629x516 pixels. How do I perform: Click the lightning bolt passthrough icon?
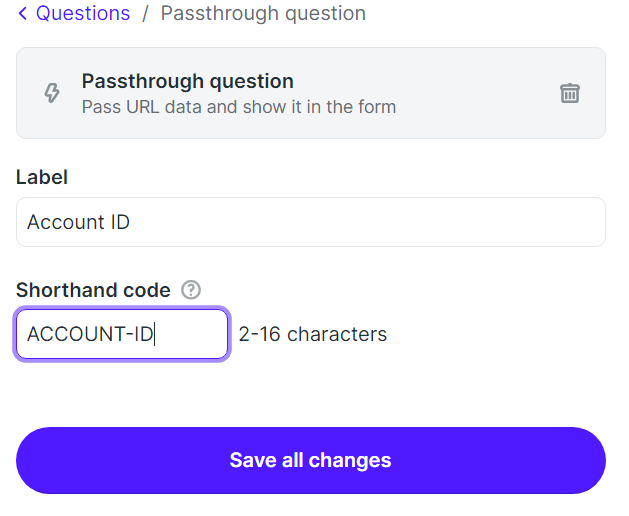click(52, 93)
